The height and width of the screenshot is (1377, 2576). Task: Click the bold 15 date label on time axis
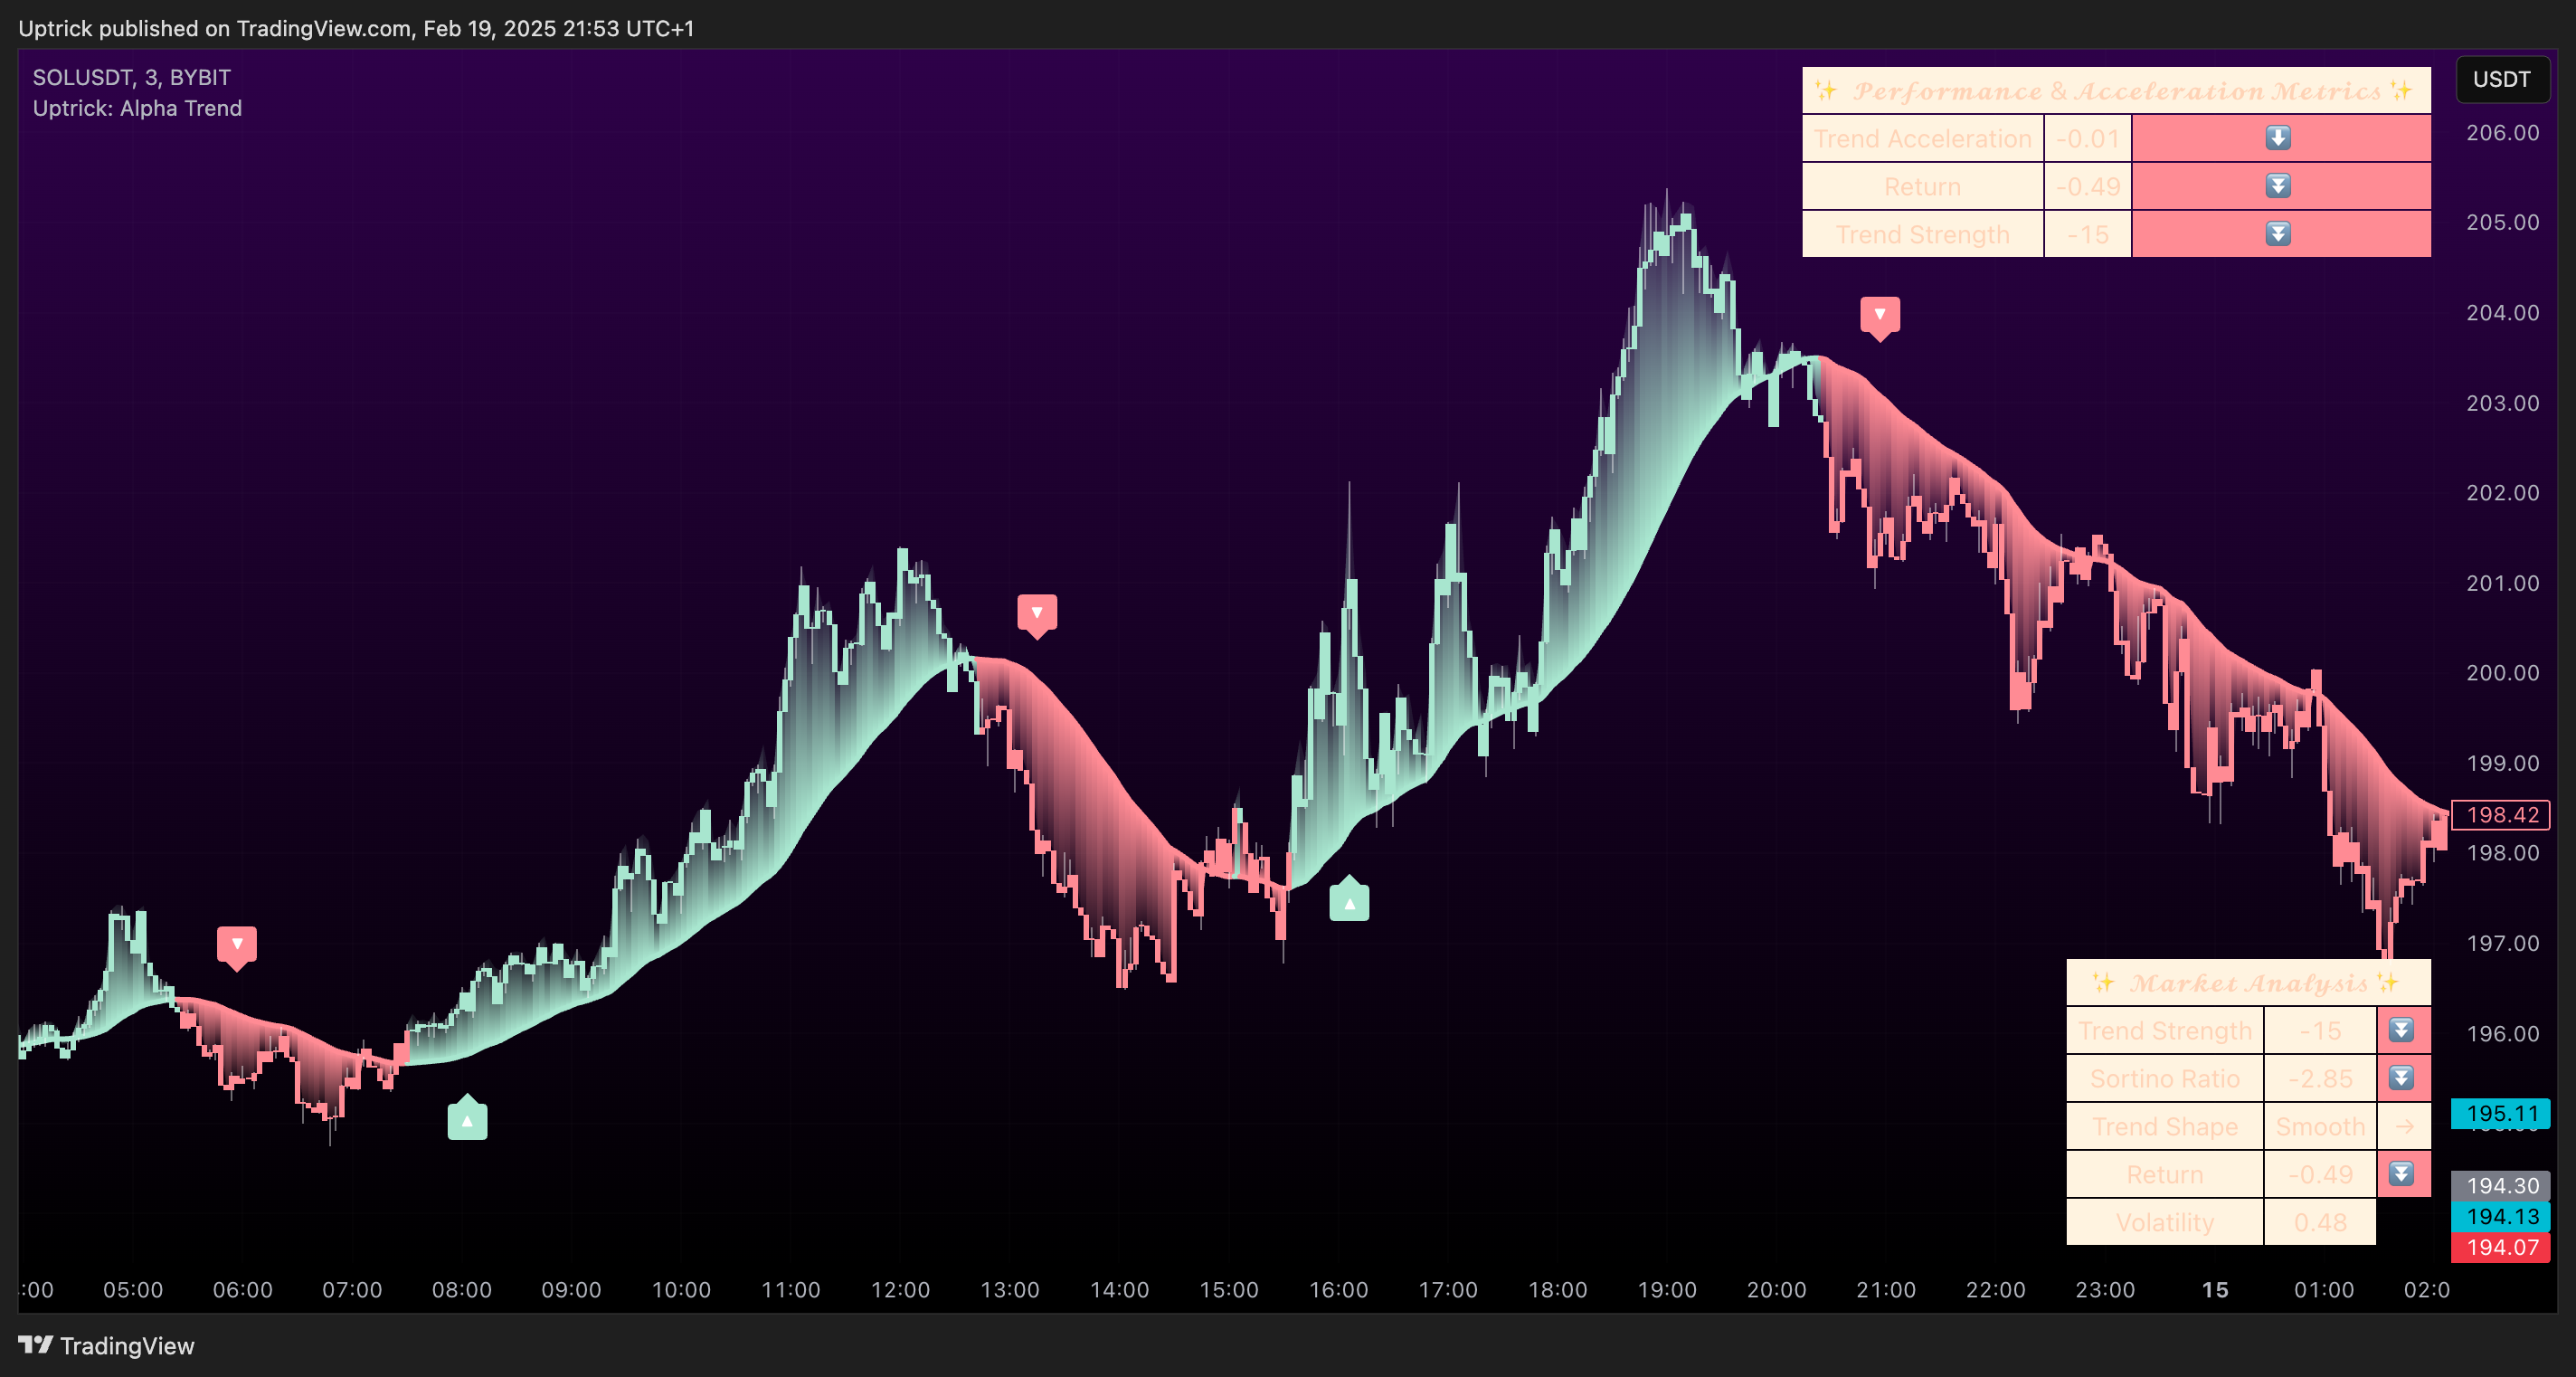tap(2215, 1290)
